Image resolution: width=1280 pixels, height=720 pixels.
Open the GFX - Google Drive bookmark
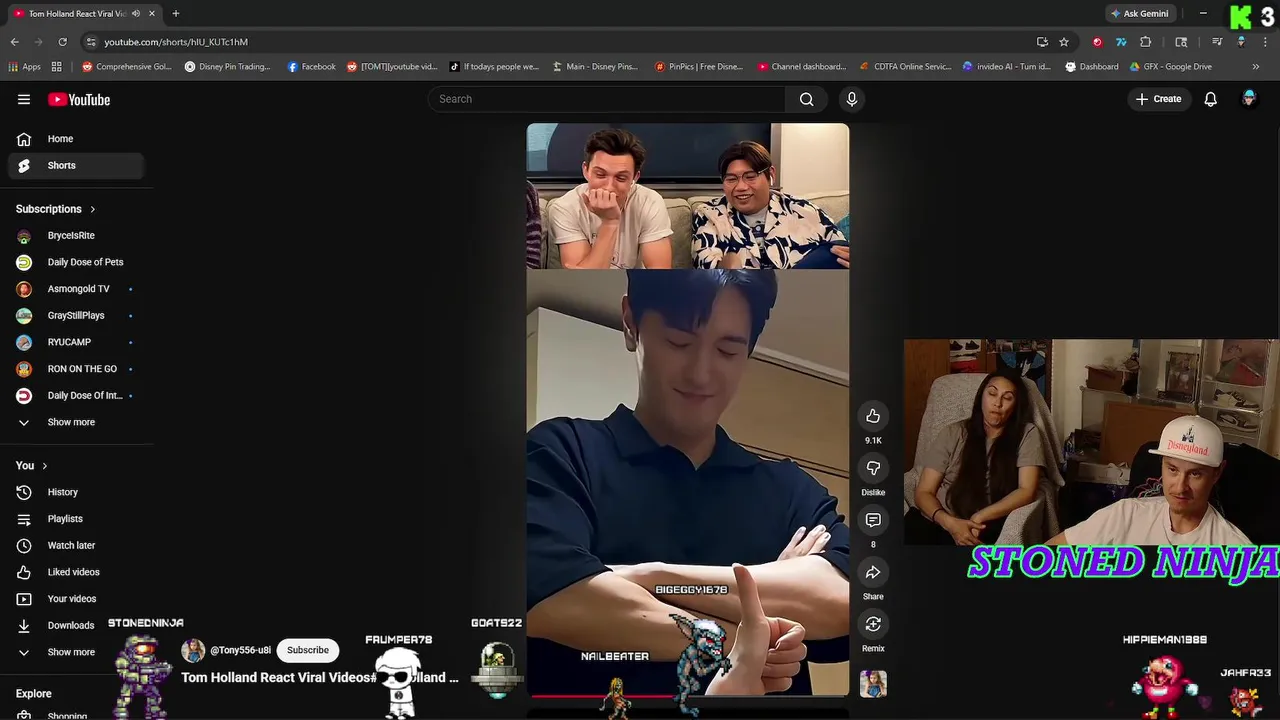point(1170,67)
